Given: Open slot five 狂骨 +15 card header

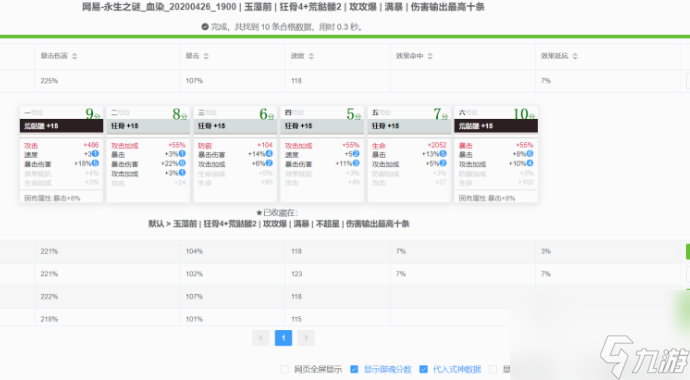Looking at the screenshot, I should point(409,126).
